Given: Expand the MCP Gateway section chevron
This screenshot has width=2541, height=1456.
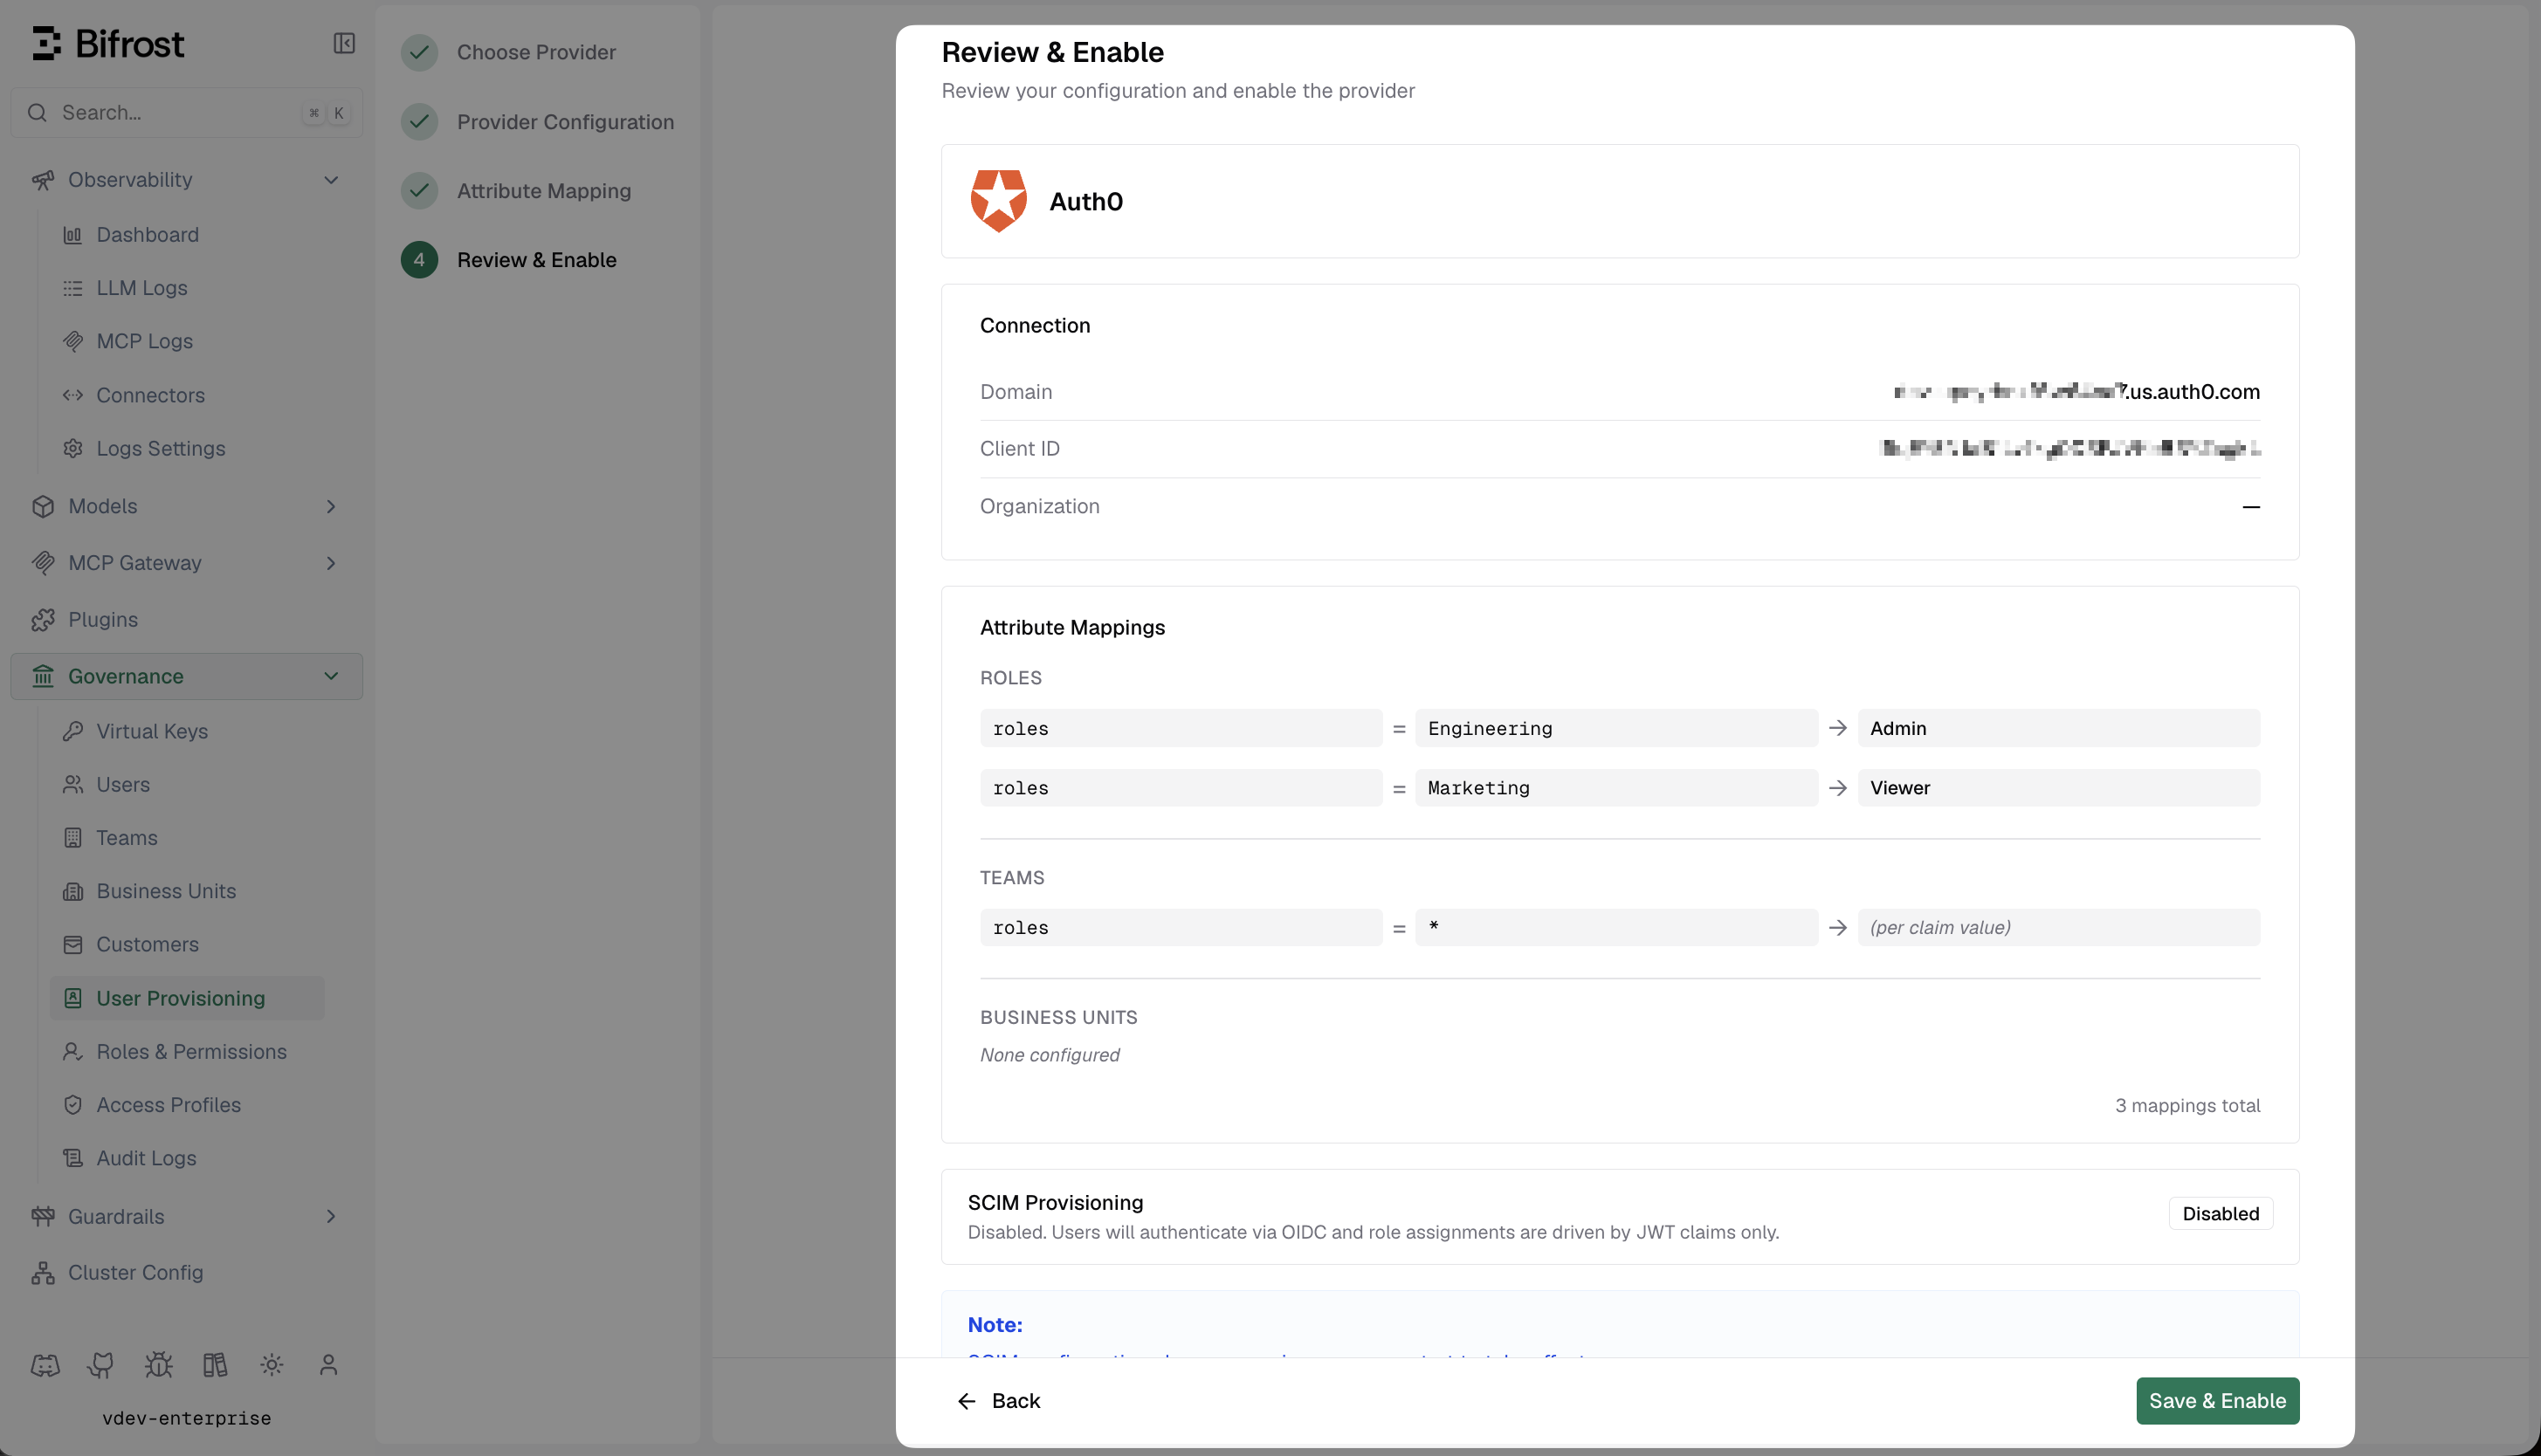Looking at the screenshot, I should tap(331, 563).
